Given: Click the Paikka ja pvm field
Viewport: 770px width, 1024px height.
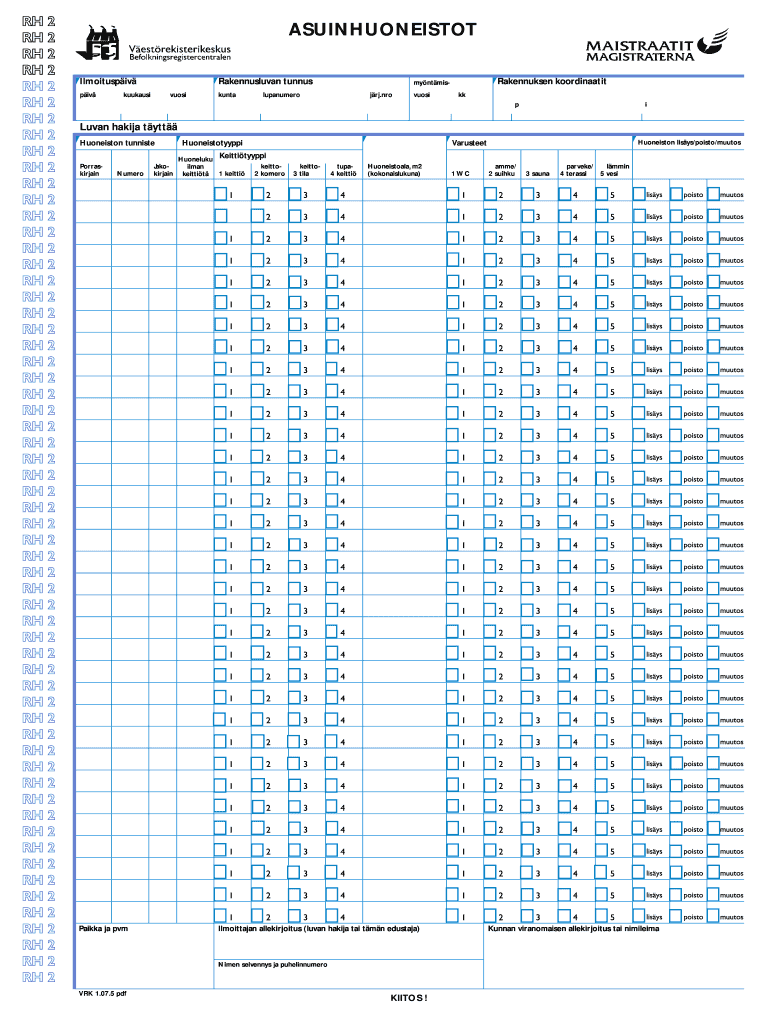Looking at the screenshot, I should tap(145, 960).
